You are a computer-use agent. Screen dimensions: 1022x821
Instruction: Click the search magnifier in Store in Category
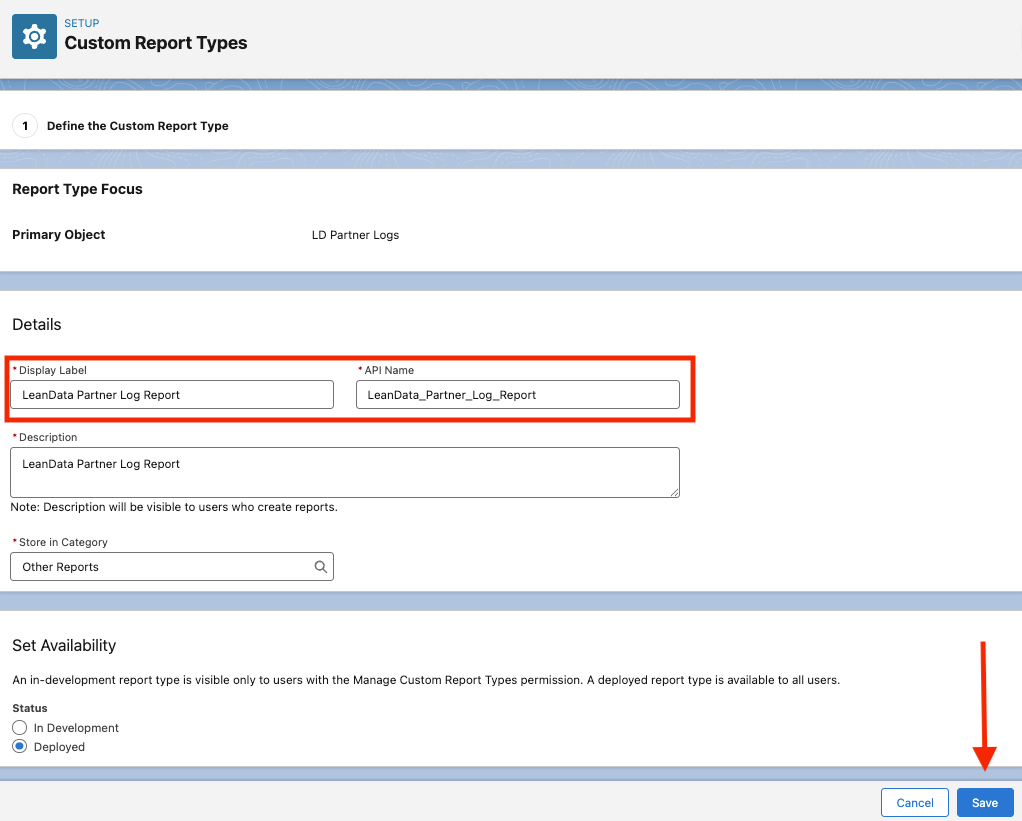click(x=320, y=567)
